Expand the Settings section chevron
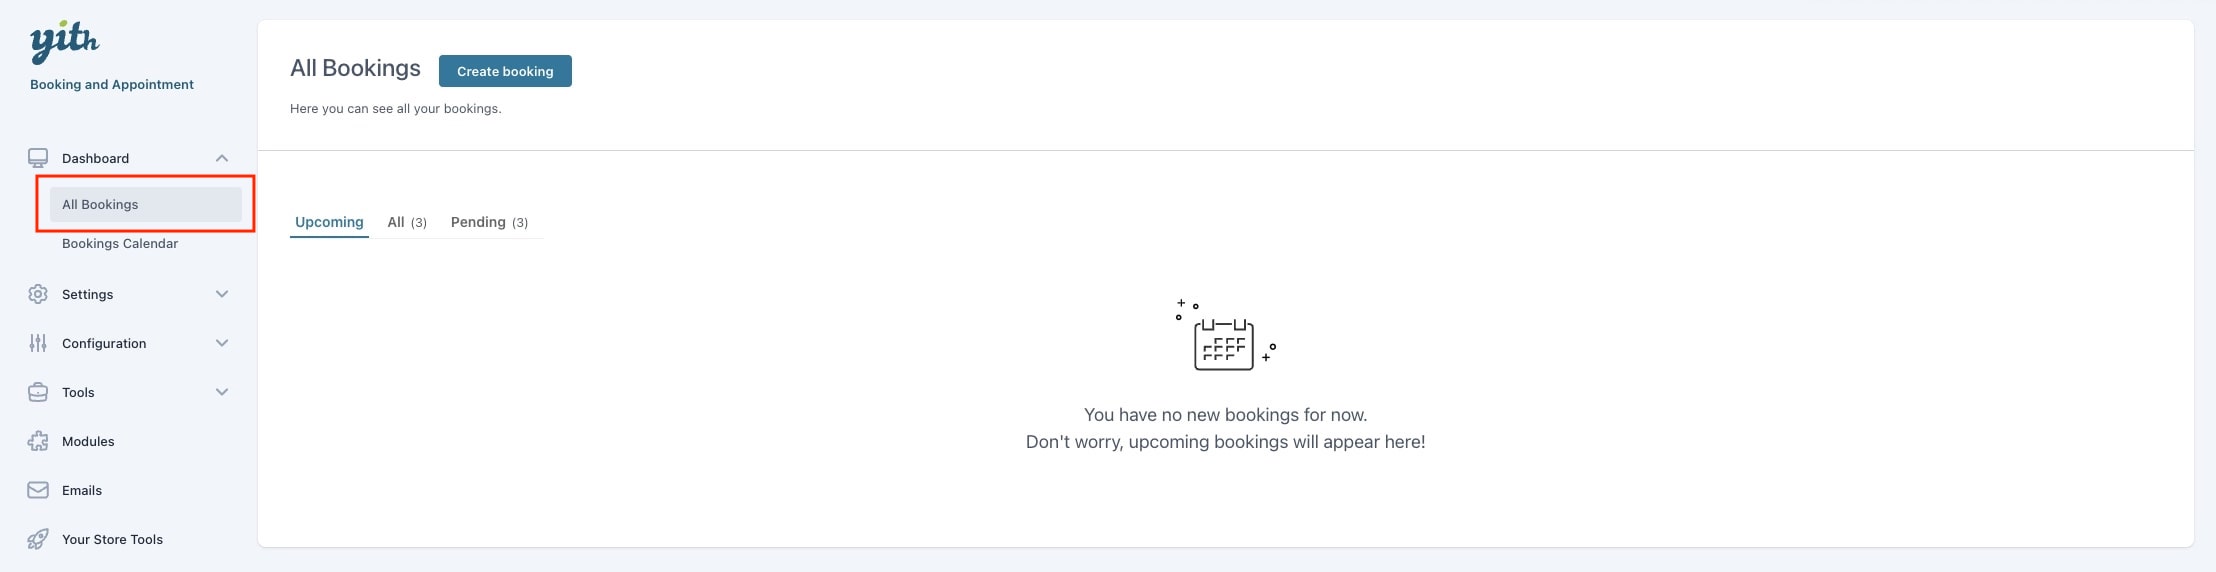The image size is (2216, 572). [222, 294]
